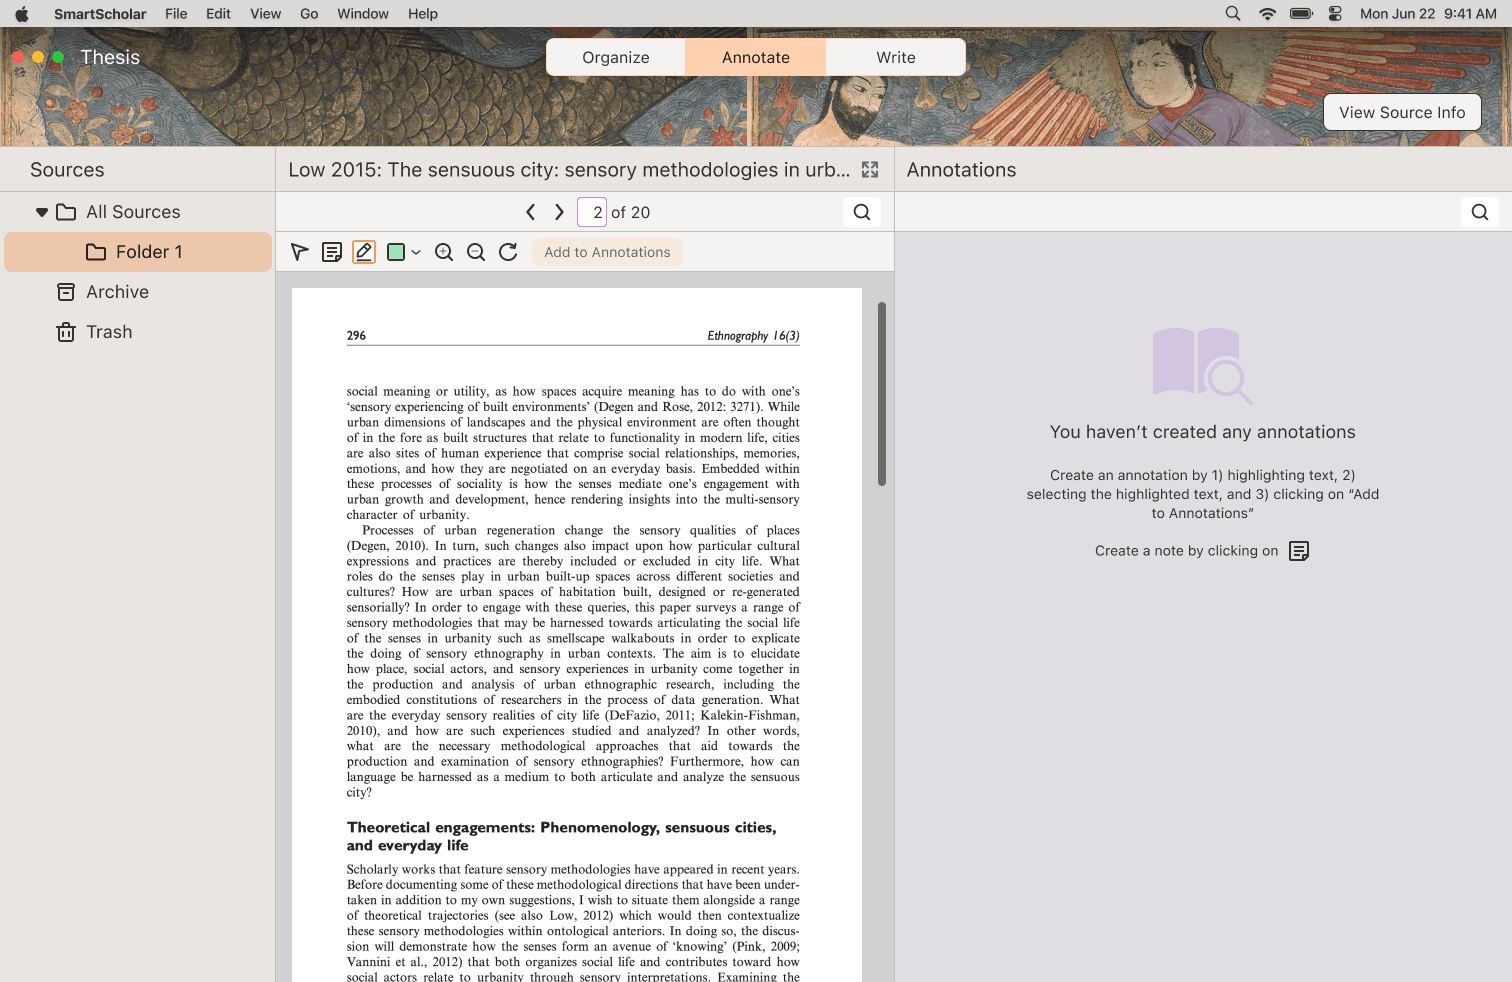The width and height of the screenshot is (1512, 982).
Task: Open the SmartScholar app menu
Action: (100, 14)
